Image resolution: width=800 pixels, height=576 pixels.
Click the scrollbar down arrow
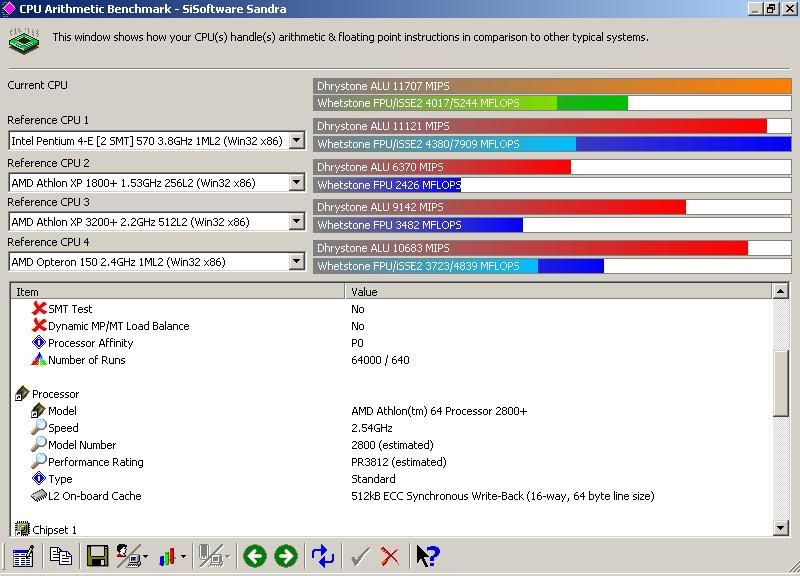coord(781,528)
